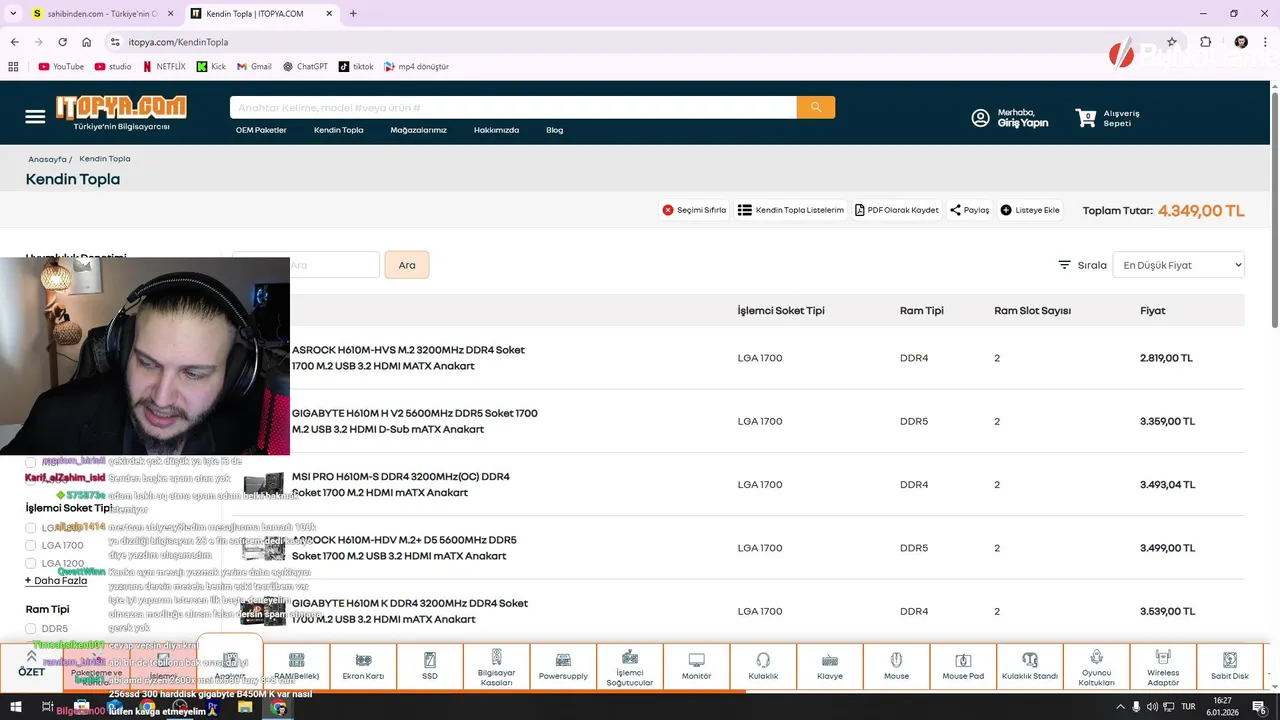1280x720 pixels.
Task: Open OEM Paketler menu item
Action: [261, 130]
